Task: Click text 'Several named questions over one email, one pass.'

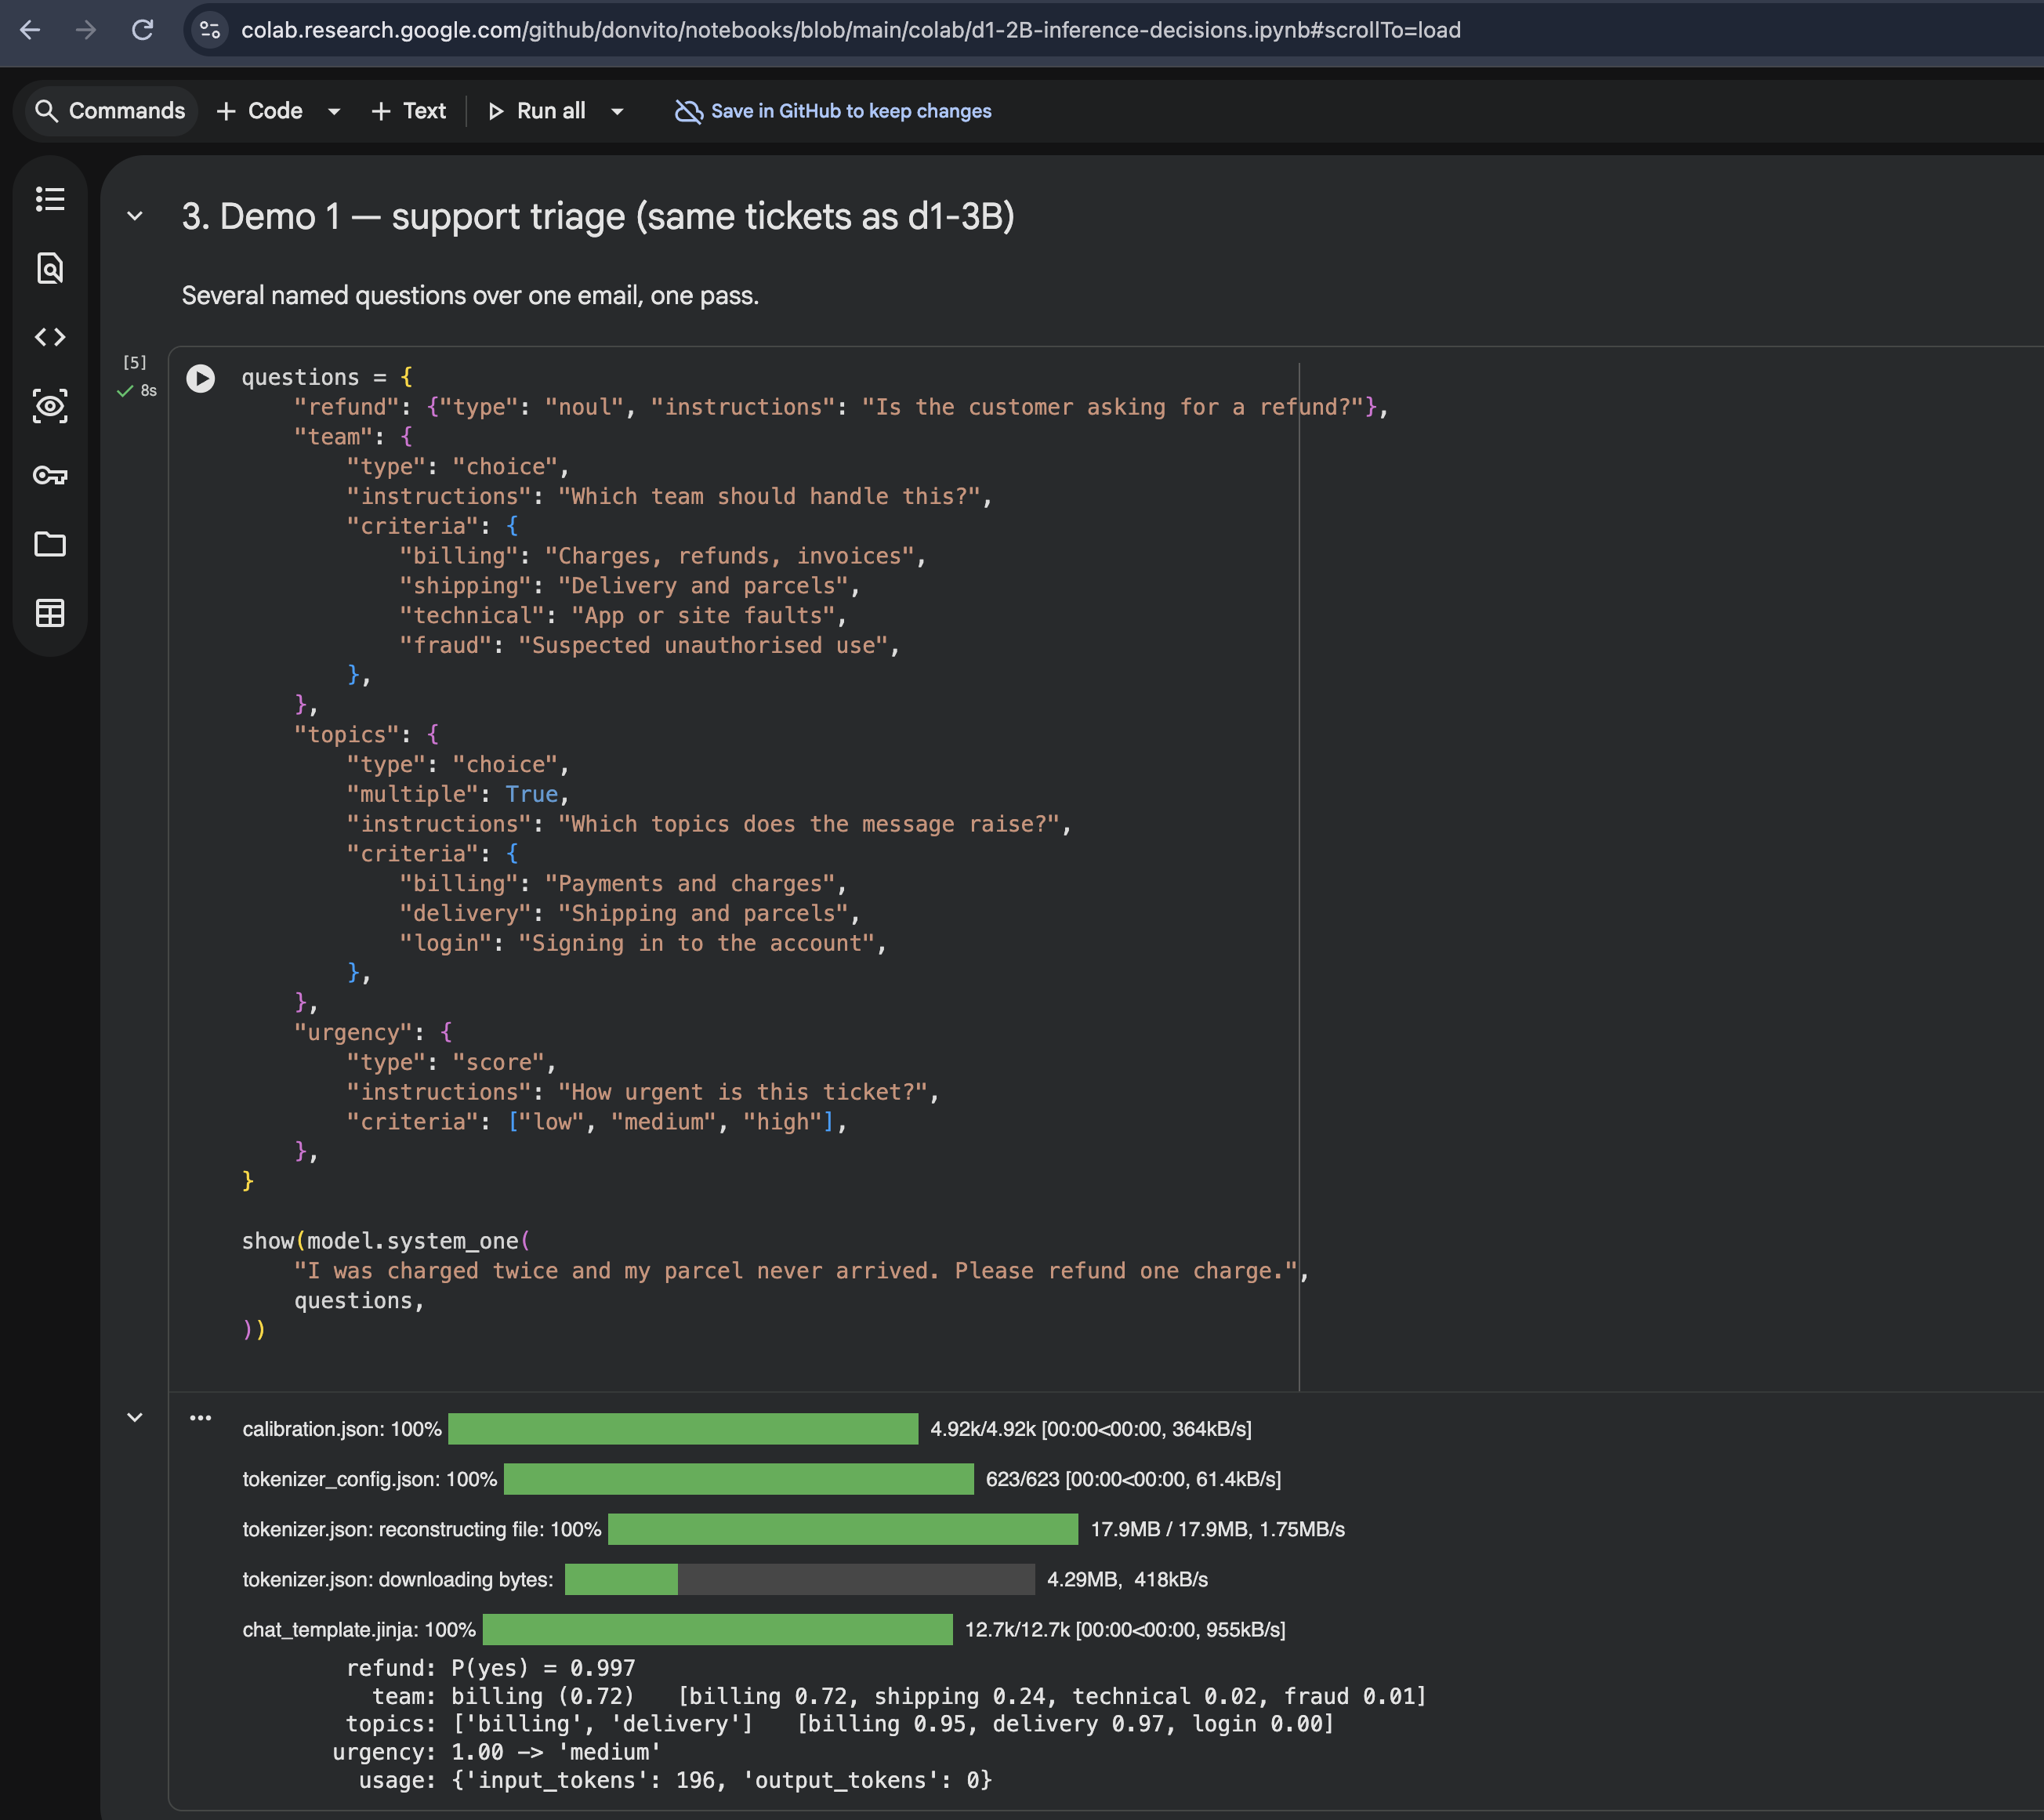Action: click(470, 296)
